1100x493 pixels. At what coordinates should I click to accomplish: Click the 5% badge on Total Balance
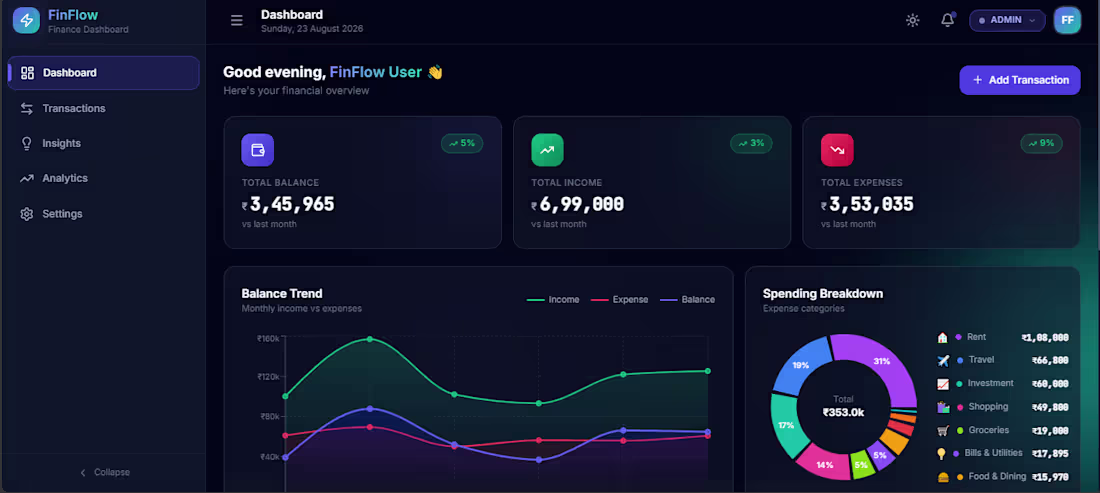pos(462,143)
